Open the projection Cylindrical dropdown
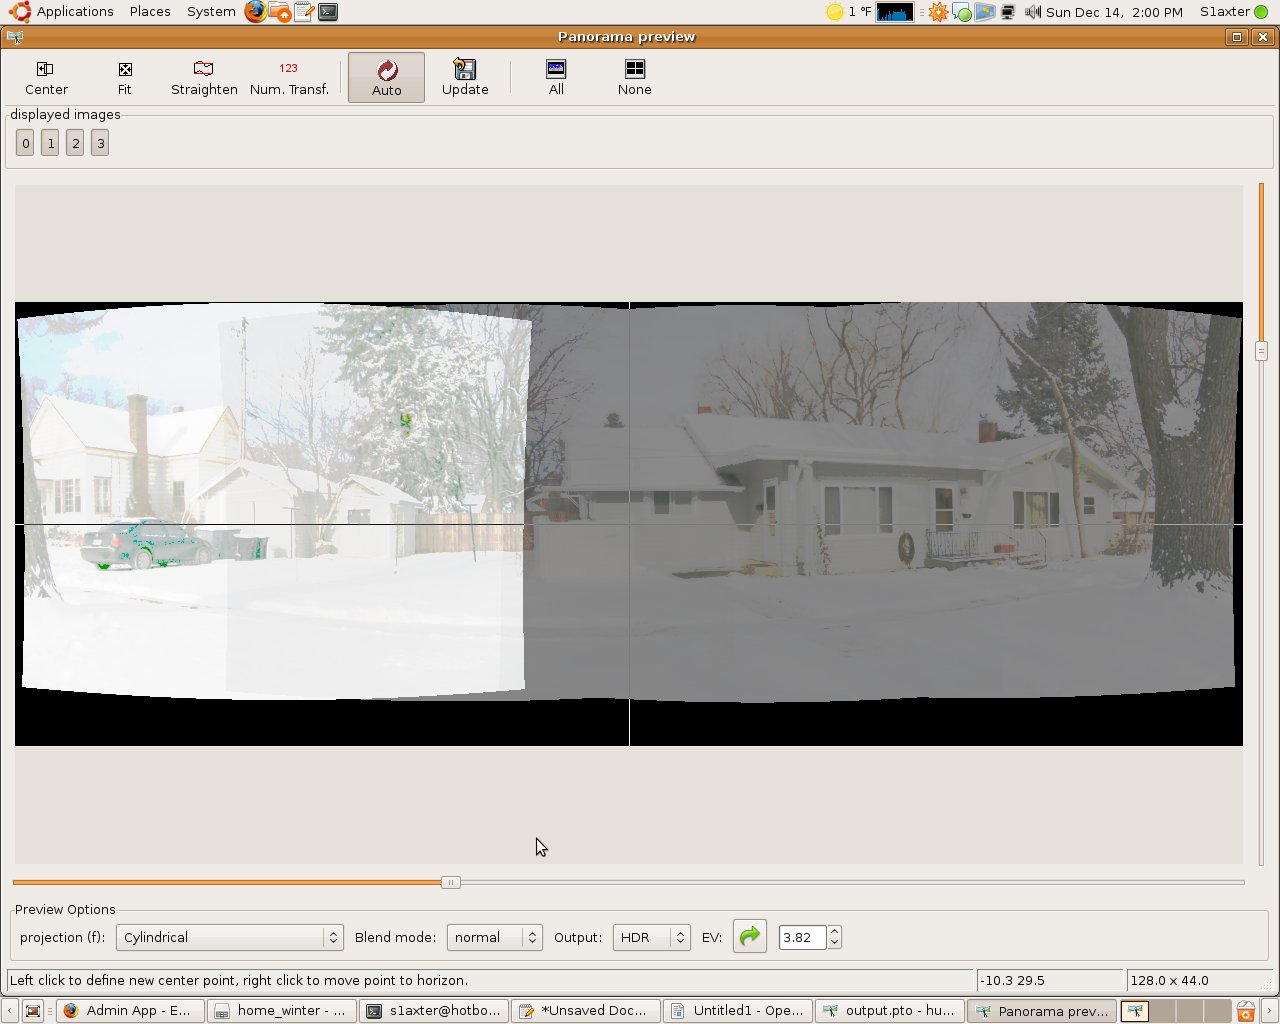 [x=229, y=937]
